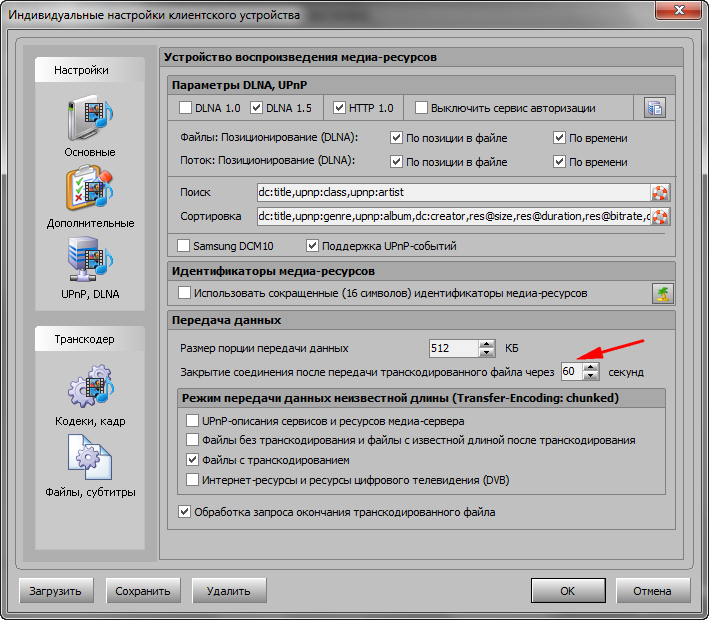The width and height of the screenshot is (709, 620).
Task: Increase data portion size with up arrow
Action: [487, 344]
